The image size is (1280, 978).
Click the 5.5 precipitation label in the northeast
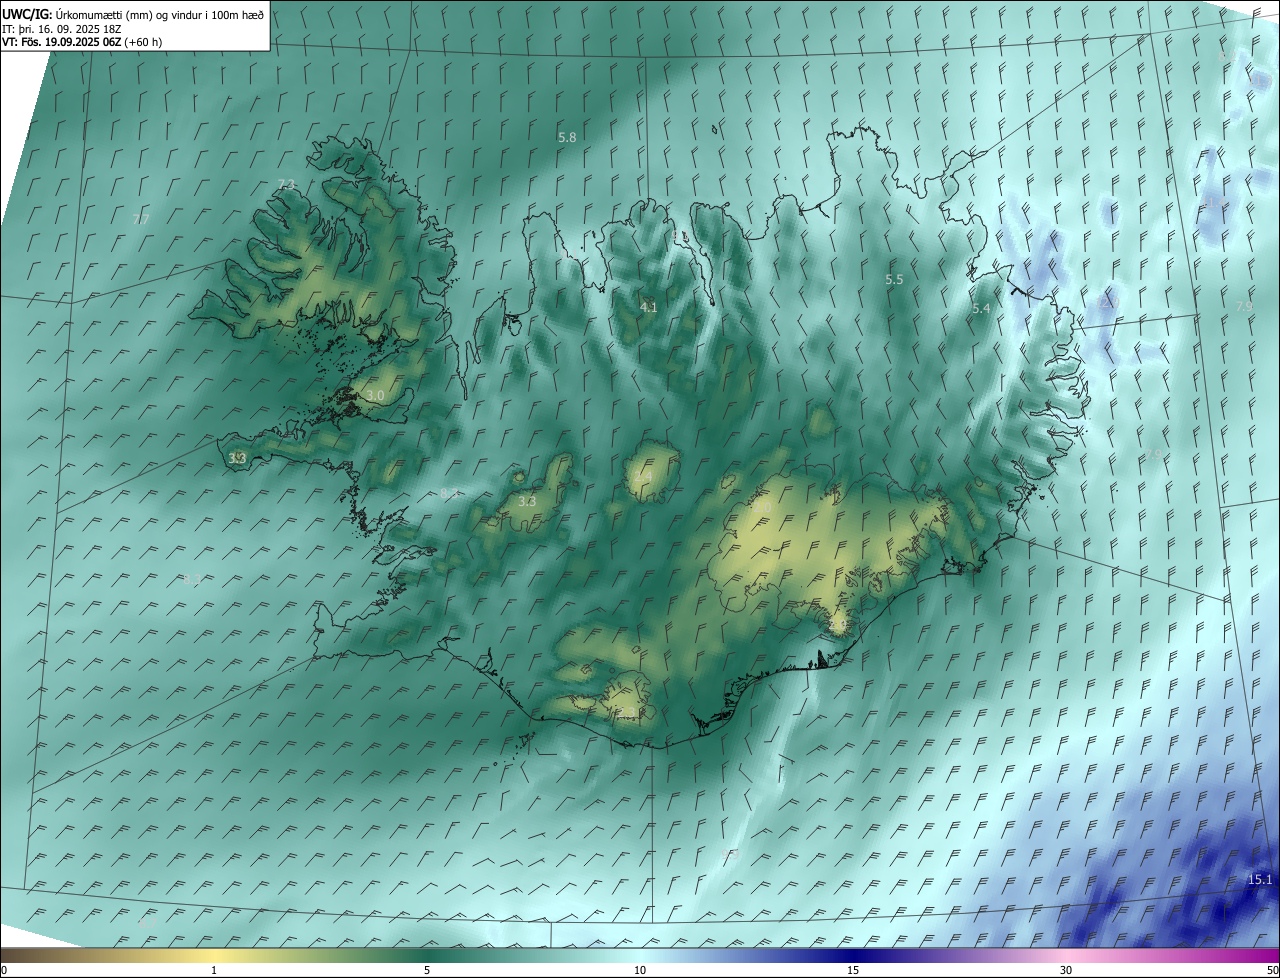tap(894, 280)
